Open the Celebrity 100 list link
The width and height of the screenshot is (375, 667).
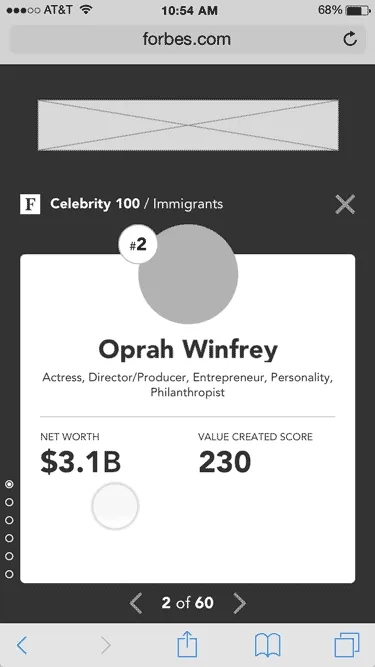coord(95,204)
